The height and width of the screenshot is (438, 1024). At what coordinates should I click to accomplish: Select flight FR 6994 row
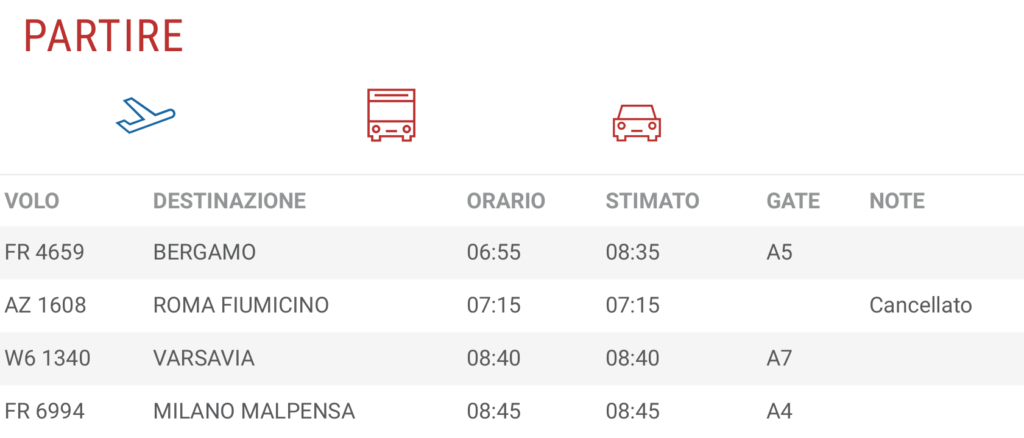point(512,411)
